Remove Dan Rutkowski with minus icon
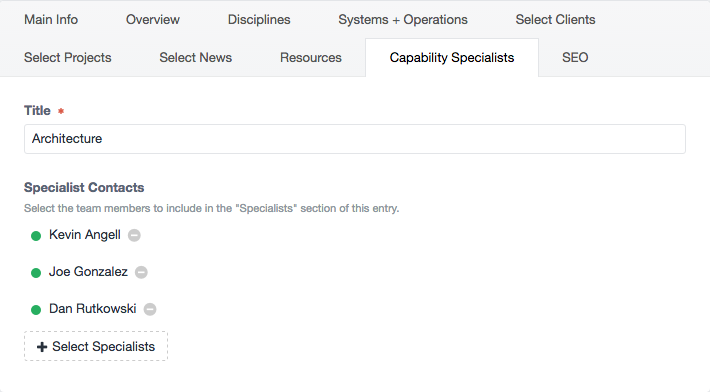Viewport: 710px width, 392px height. 150,309
